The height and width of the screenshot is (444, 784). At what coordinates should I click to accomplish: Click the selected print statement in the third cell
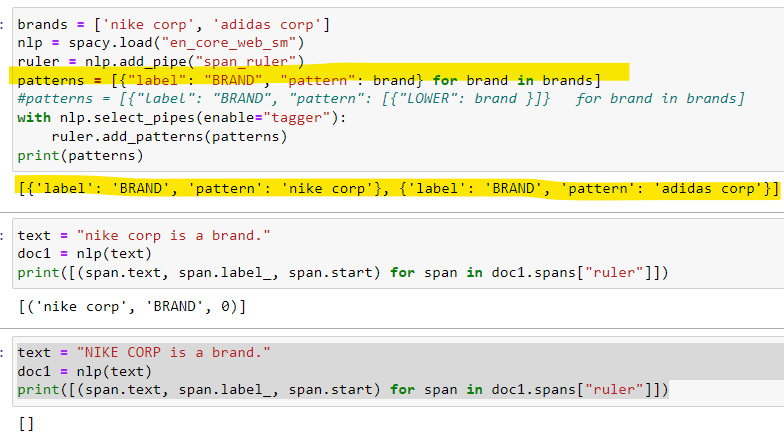tap(342, 390)
